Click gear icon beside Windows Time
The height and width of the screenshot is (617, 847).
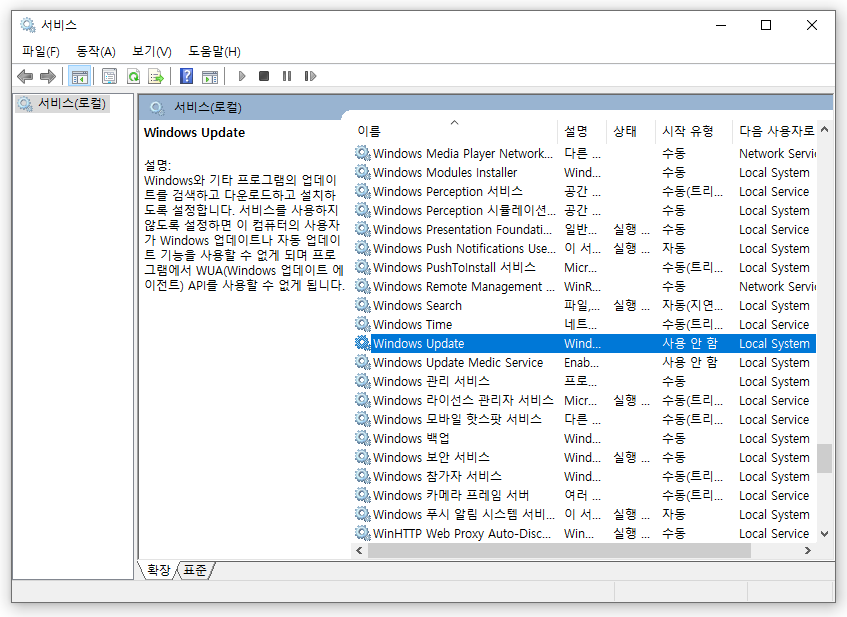tap(362, 324)
